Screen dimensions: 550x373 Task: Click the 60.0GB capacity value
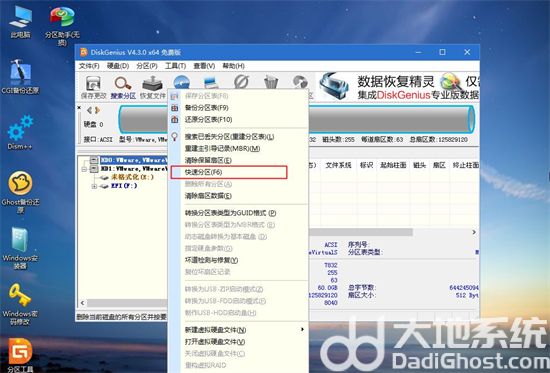[x=327, y=288]
